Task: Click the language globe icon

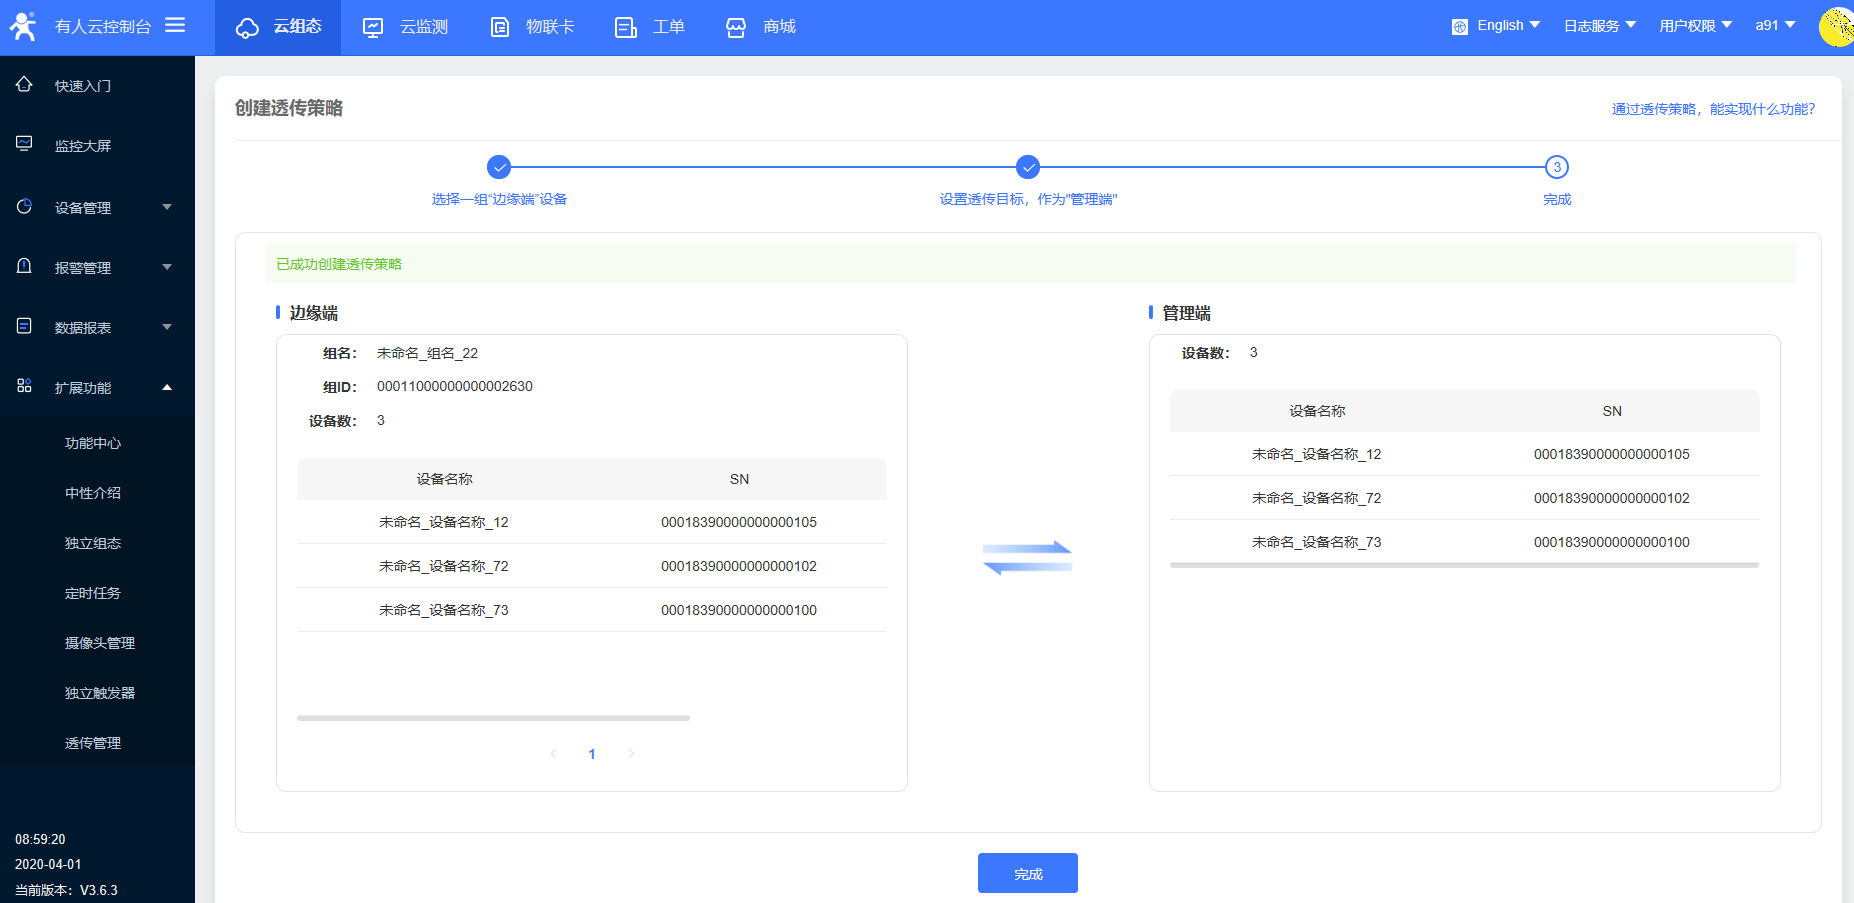Action: point(1460,27)
